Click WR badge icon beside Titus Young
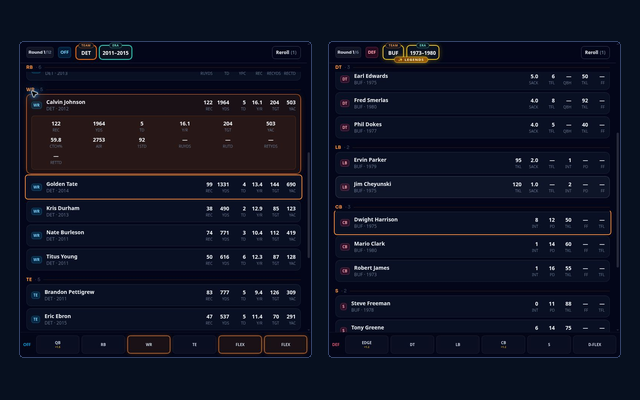The image size is (640, 400). tap(36, 260)
